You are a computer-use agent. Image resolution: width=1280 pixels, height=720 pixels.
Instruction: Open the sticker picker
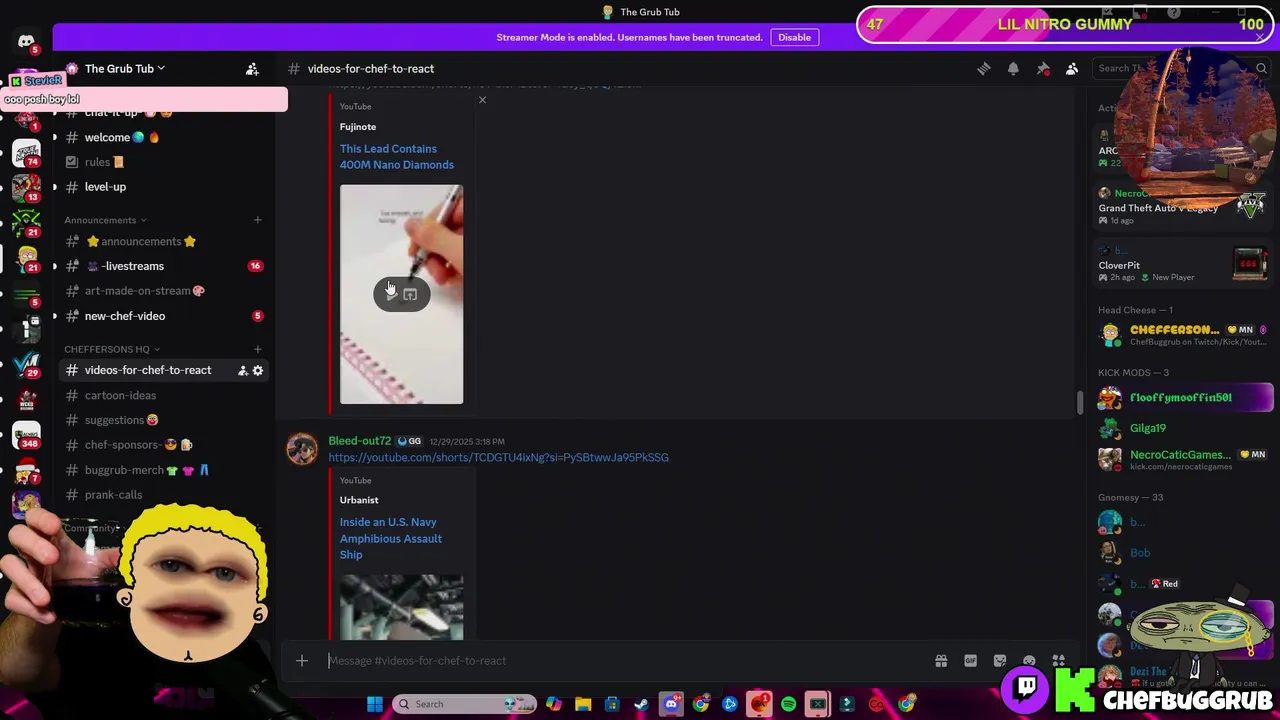(1000, 660)
